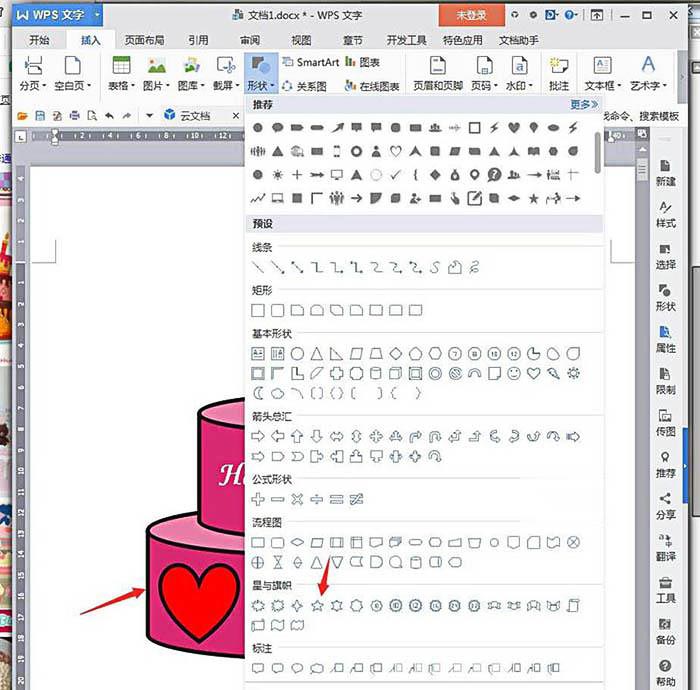This screenshot has height=690, width=700.
Task: Expand the 艺术字 word art dropdown
Action: coord(648,74)
